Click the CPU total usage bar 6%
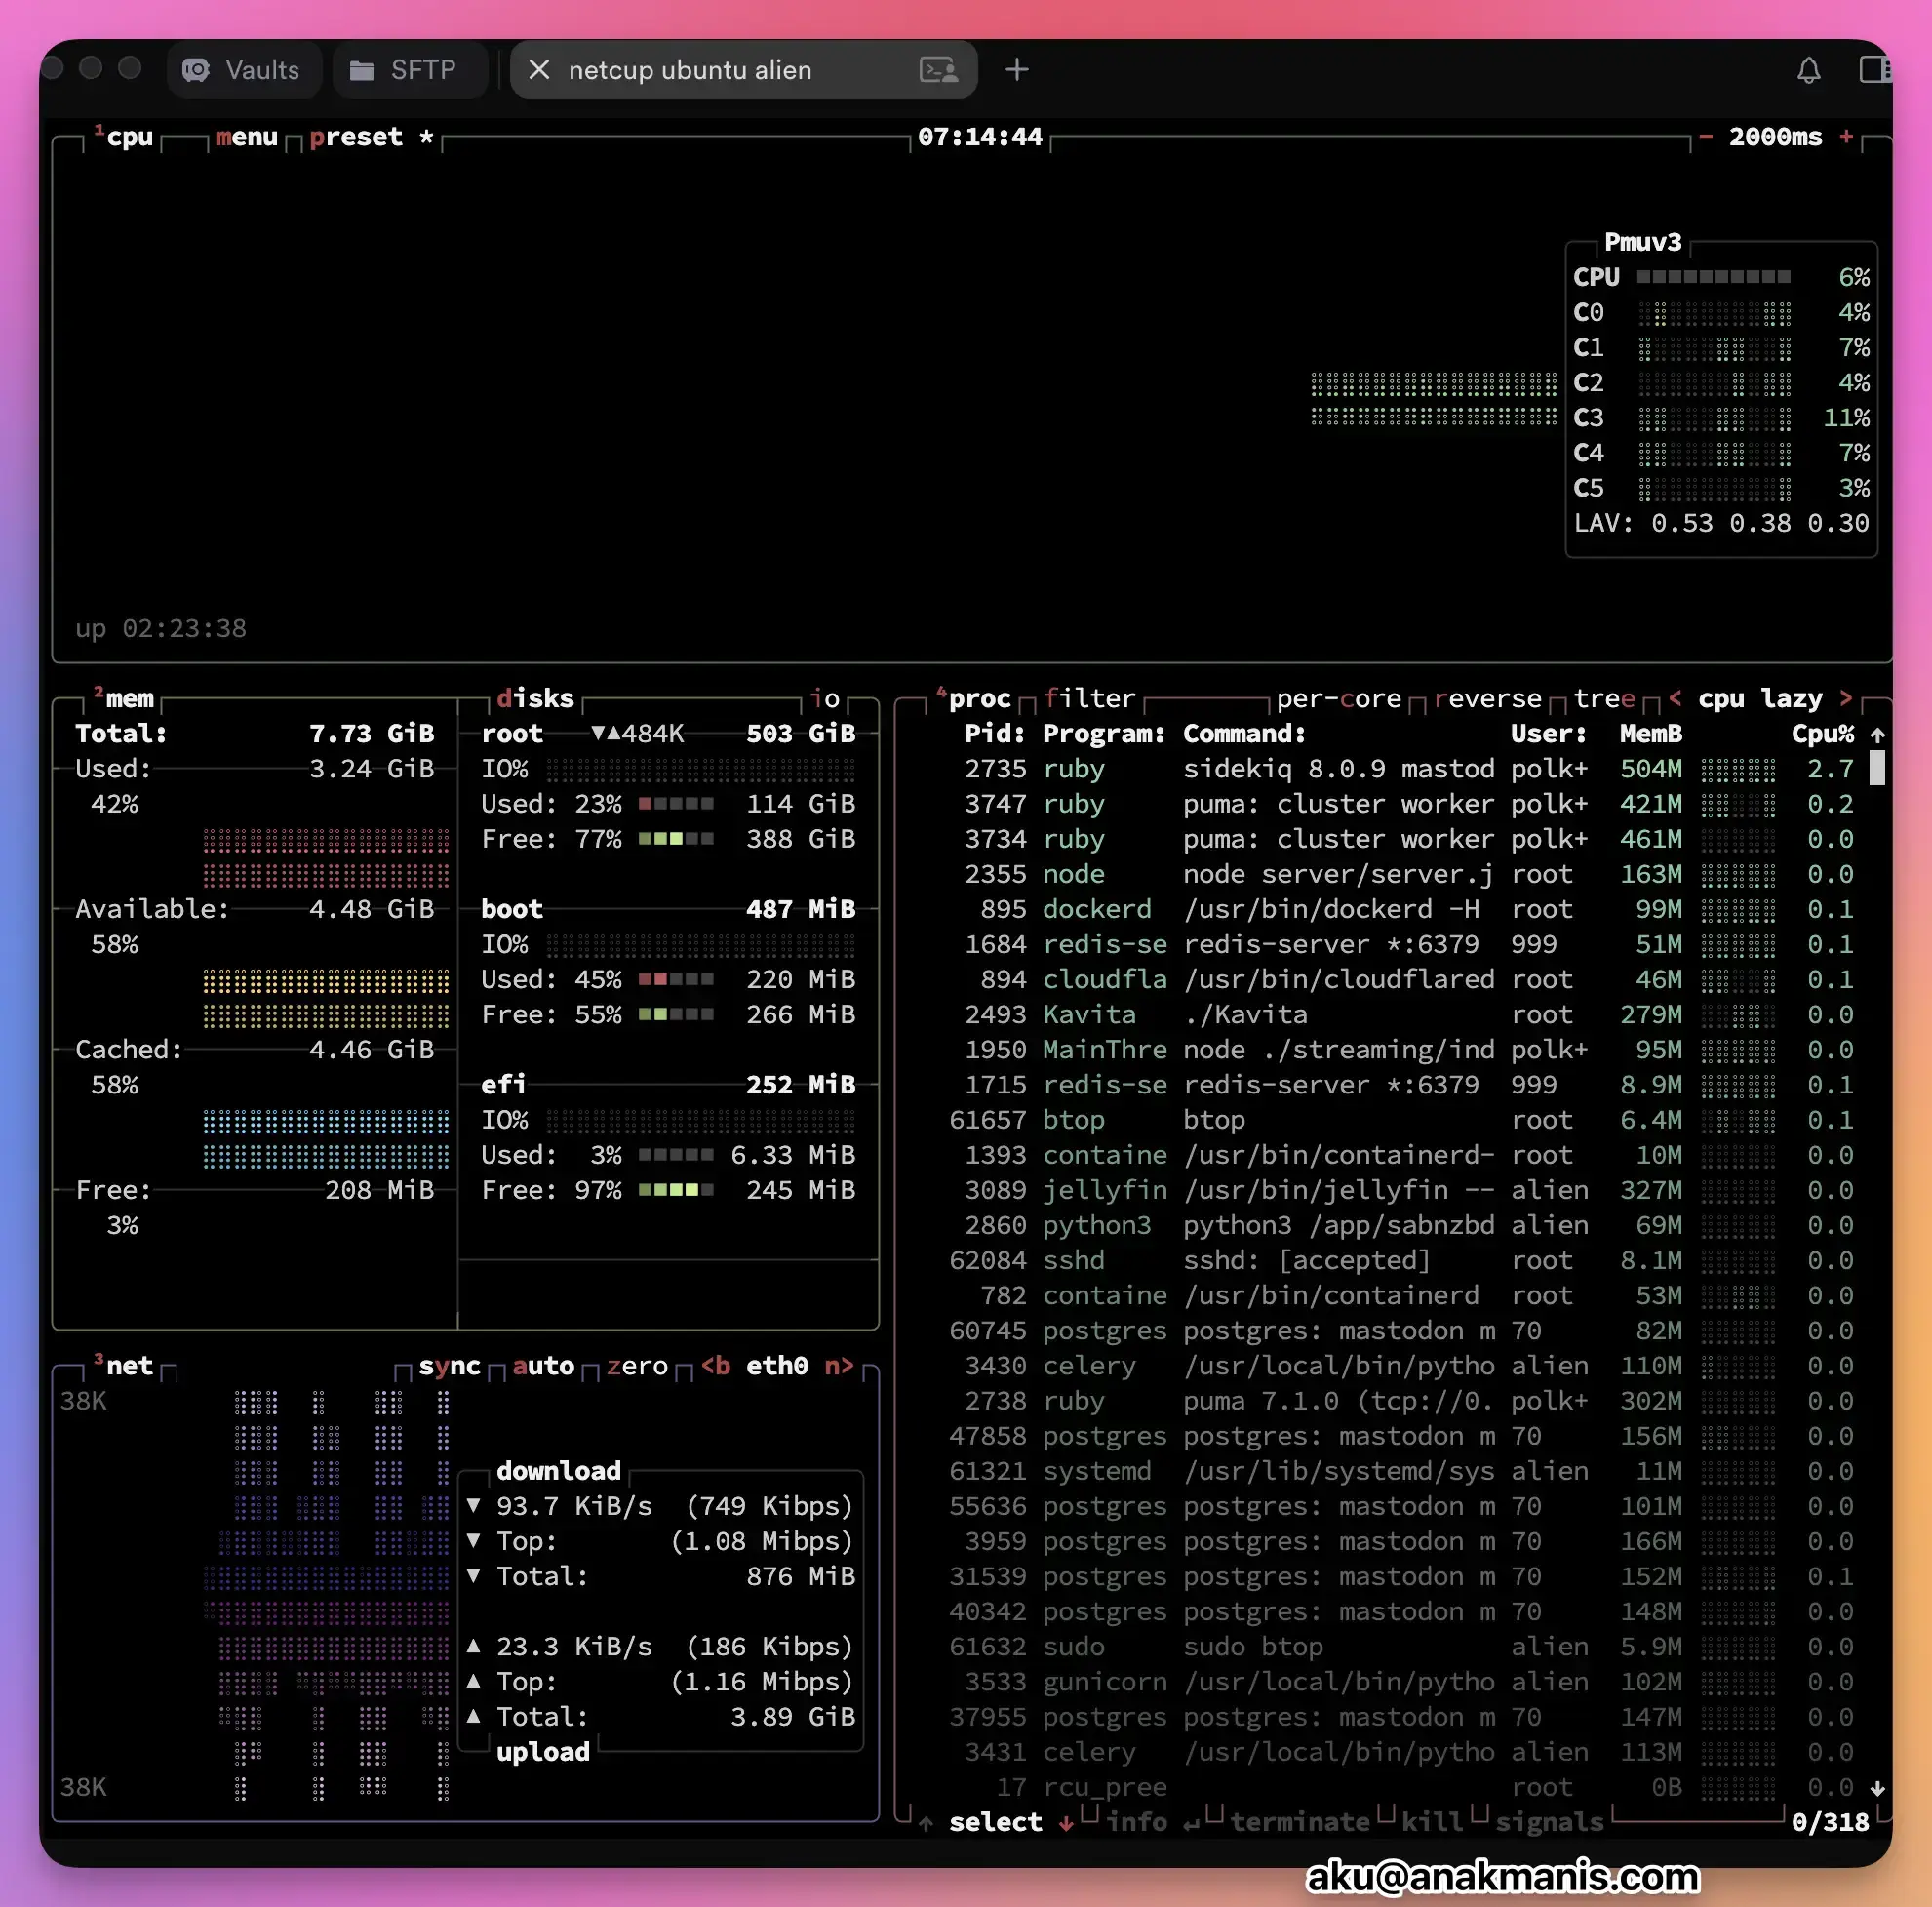 pyautogui.click(x=1714, y=277)
